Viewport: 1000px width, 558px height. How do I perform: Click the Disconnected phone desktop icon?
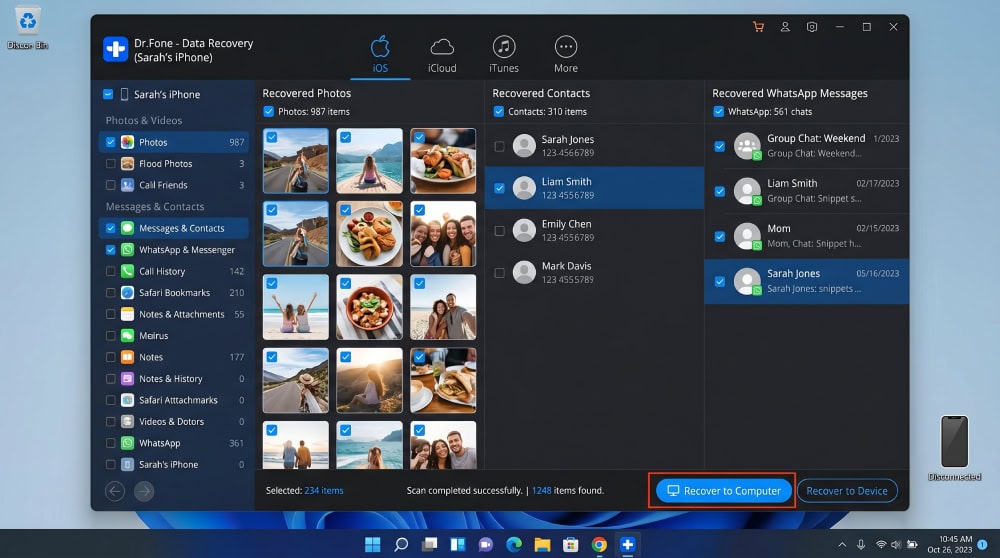(954, 448)
